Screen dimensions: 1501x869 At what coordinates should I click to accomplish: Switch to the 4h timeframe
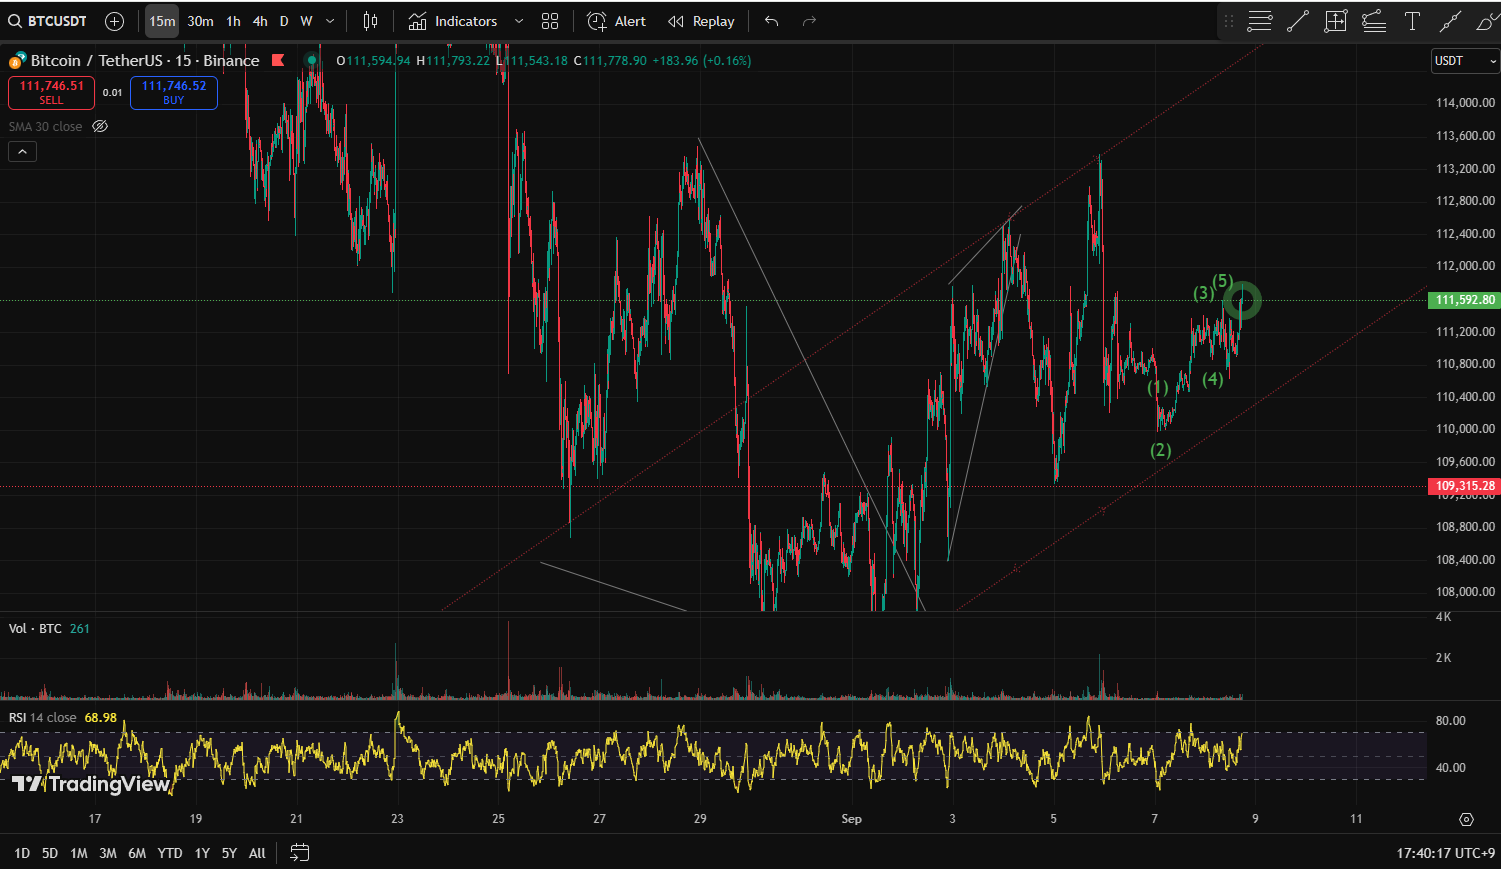pyautogui.click(x=260, y=21)
